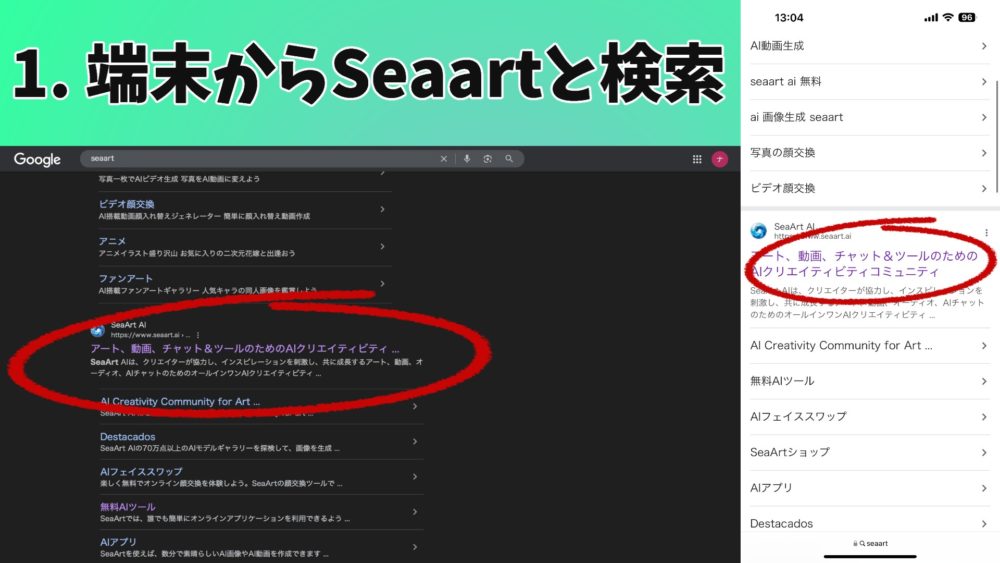Viewport: 1000px width, 563px height.
Task: Tap the phone AIアプリ link
Action: click(771, 488)
